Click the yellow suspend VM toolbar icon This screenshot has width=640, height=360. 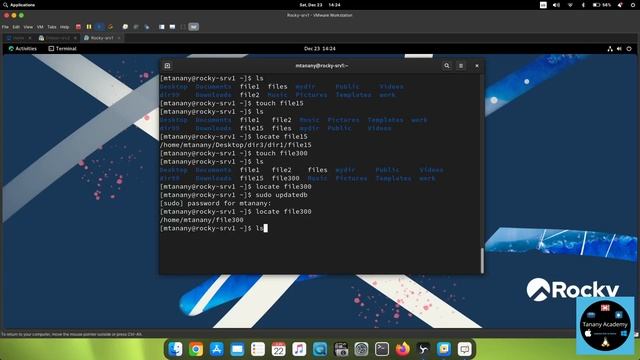click(x=89, y=27)
